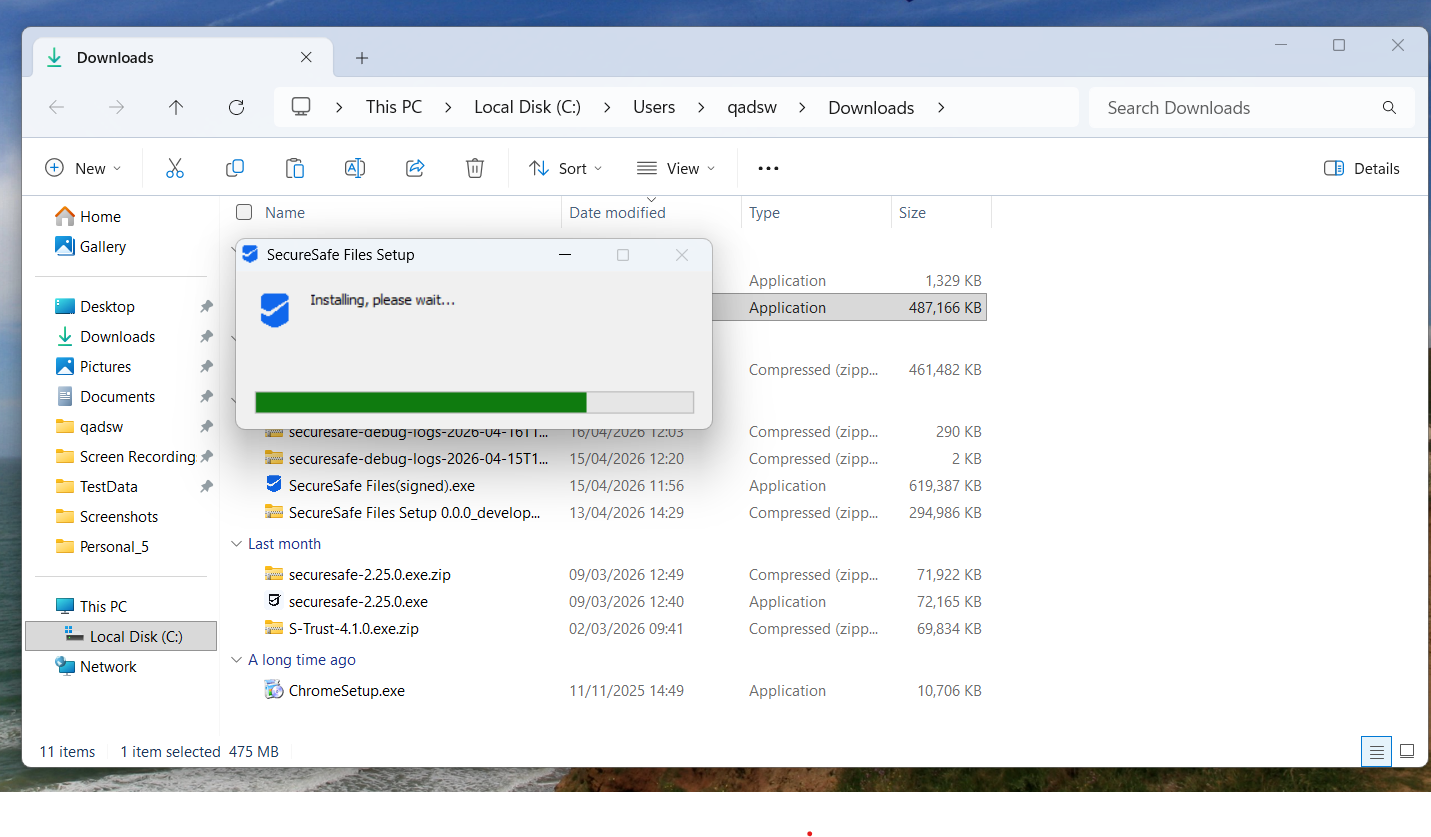Click the search magnifier icon
Screen dimensions: 1431x837
1389,107
